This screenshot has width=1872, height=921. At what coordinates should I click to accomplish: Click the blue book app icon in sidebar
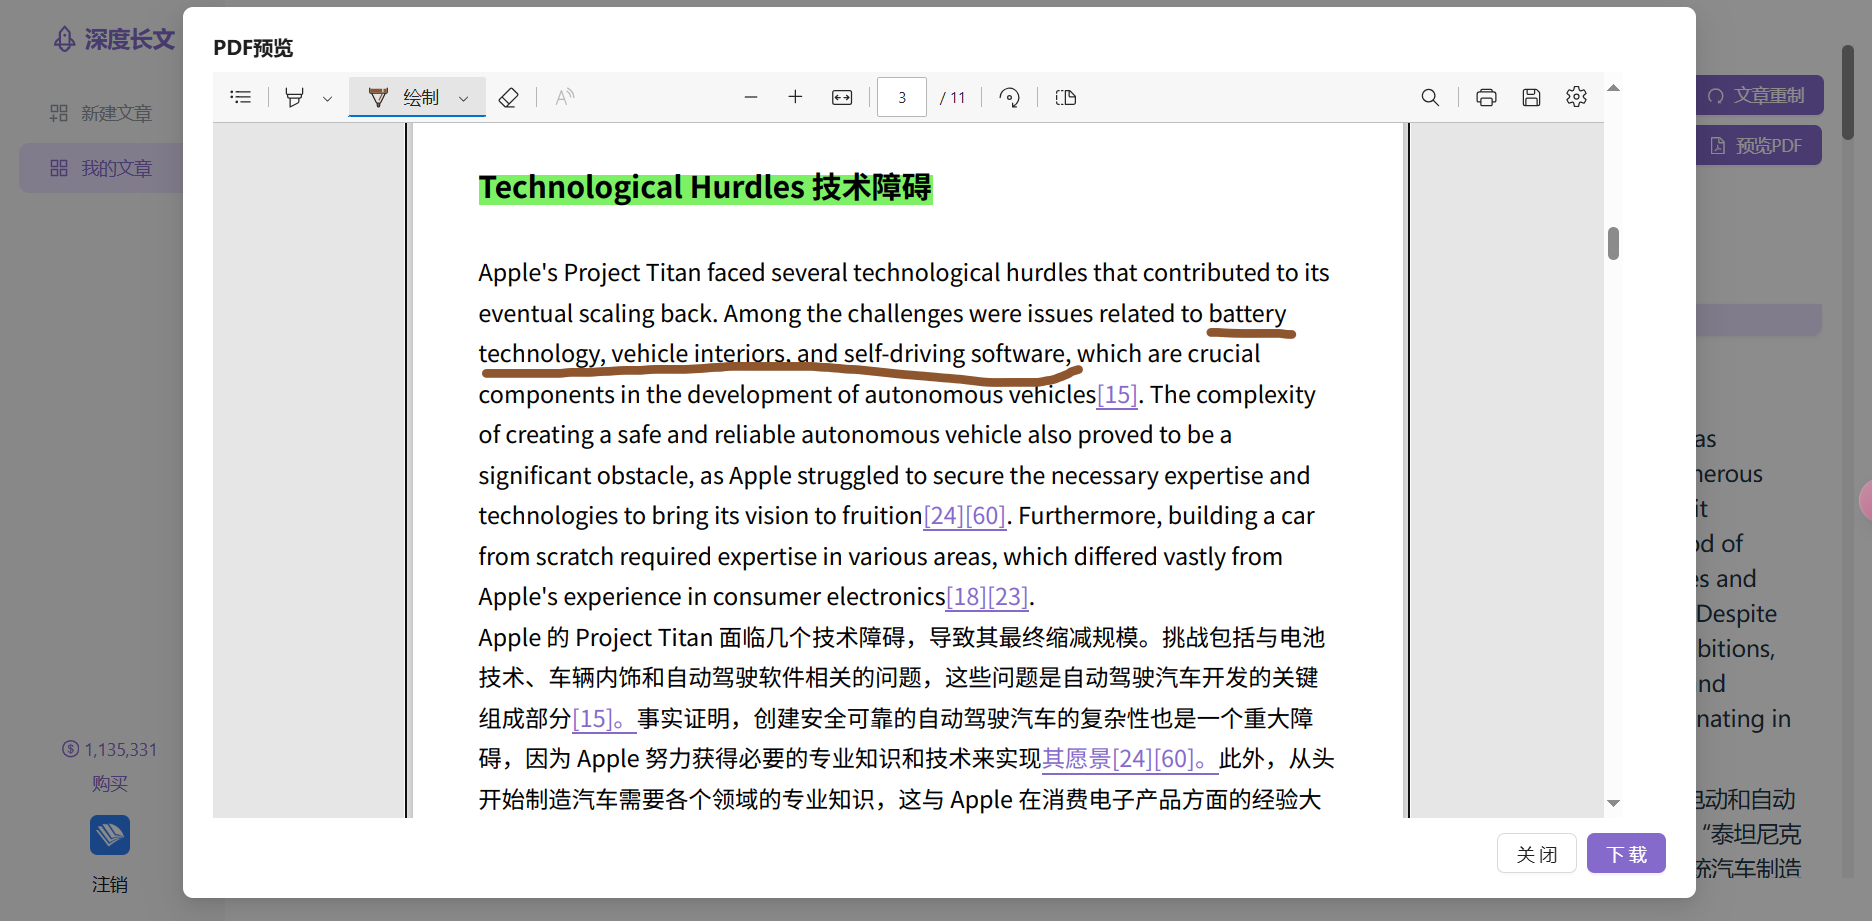110,835
